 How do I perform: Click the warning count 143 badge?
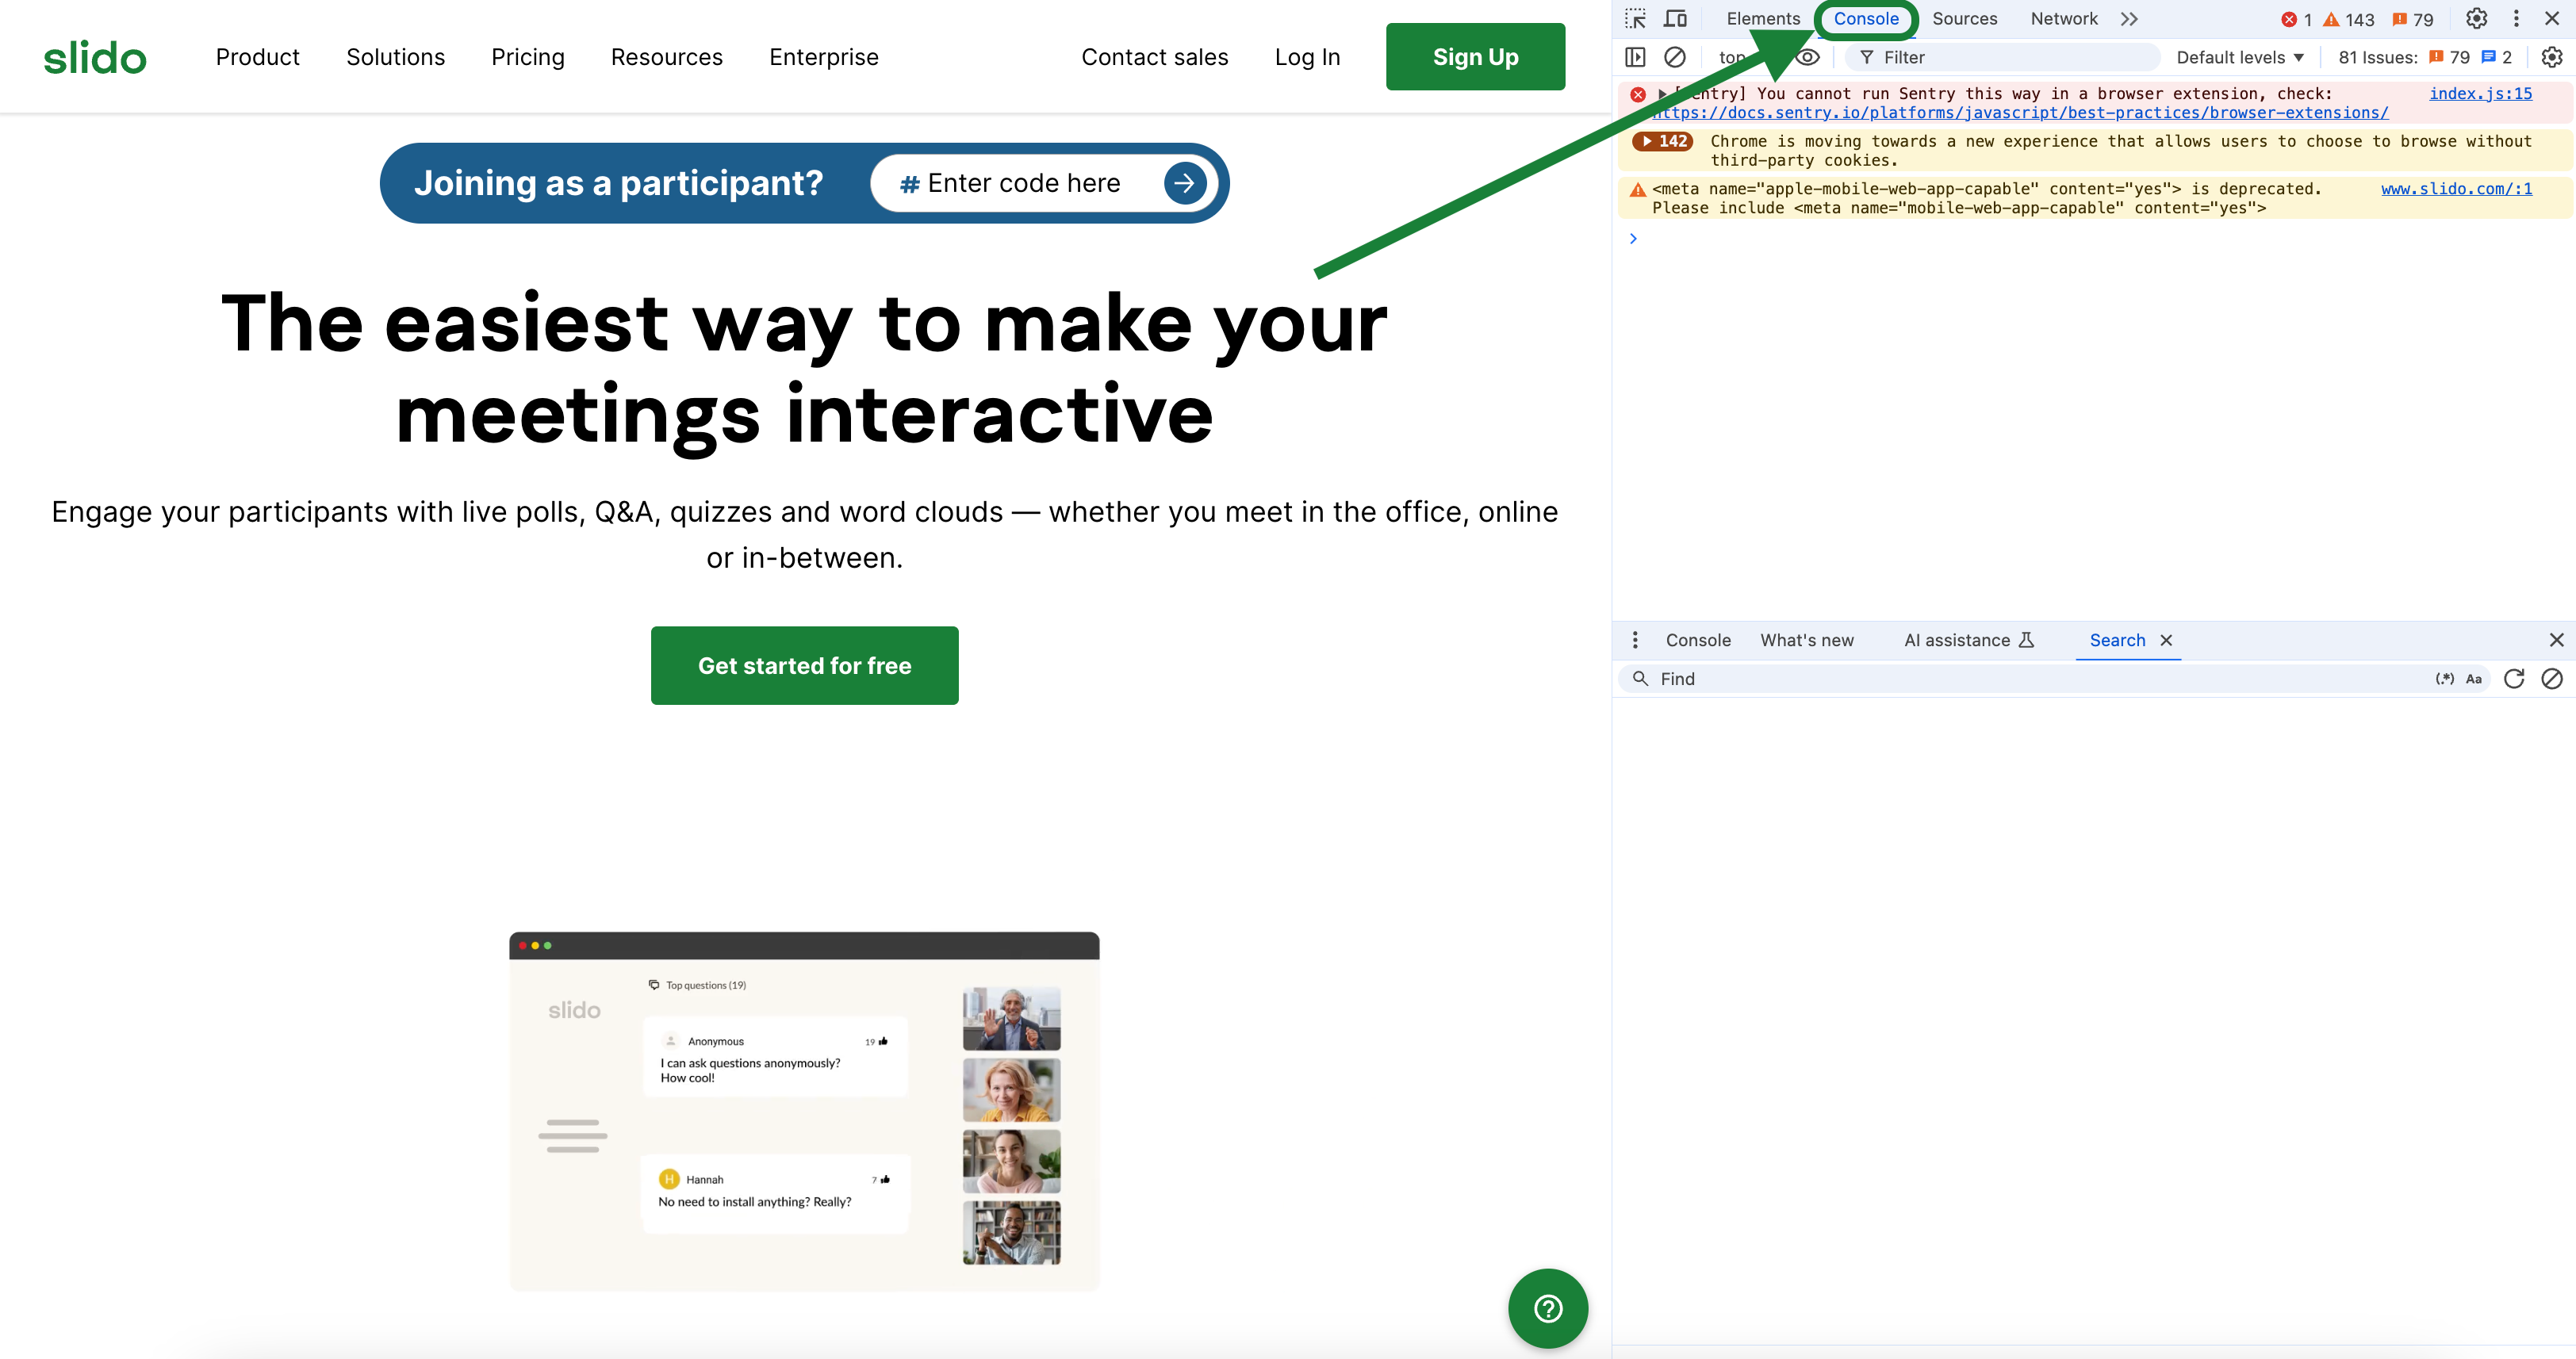coord(2348,19)
